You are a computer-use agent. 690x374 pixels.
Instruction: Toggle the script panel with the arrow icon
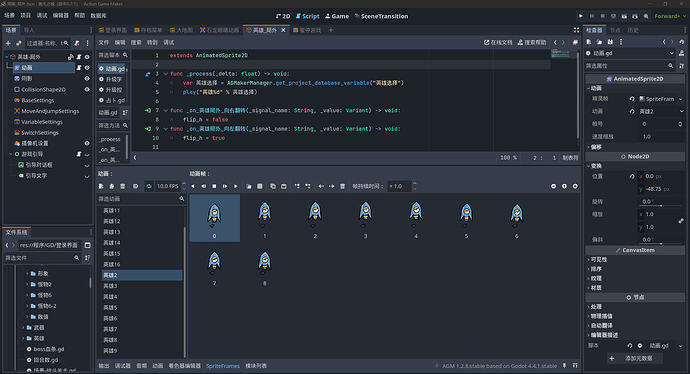click(x=135, y=158)
